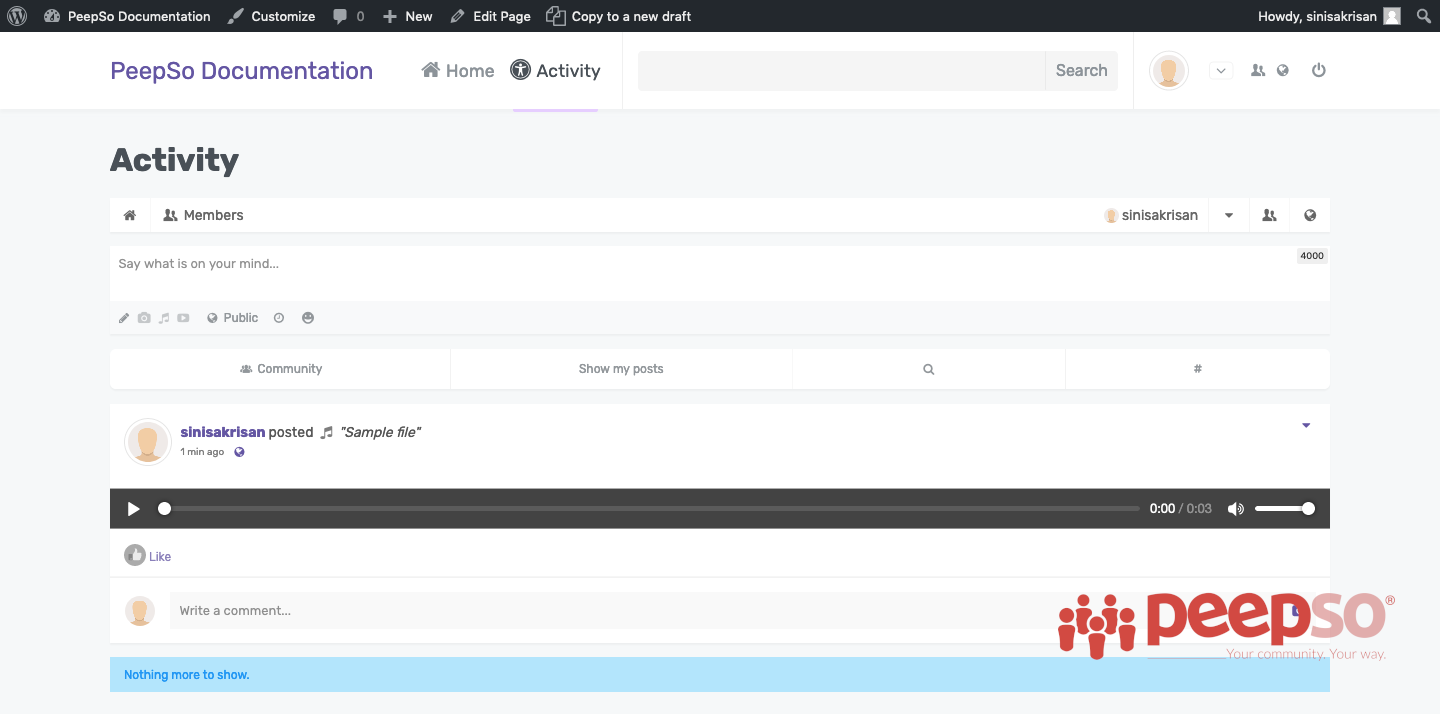Click PeepSo toolbar home icon

(x=130, y=215)
